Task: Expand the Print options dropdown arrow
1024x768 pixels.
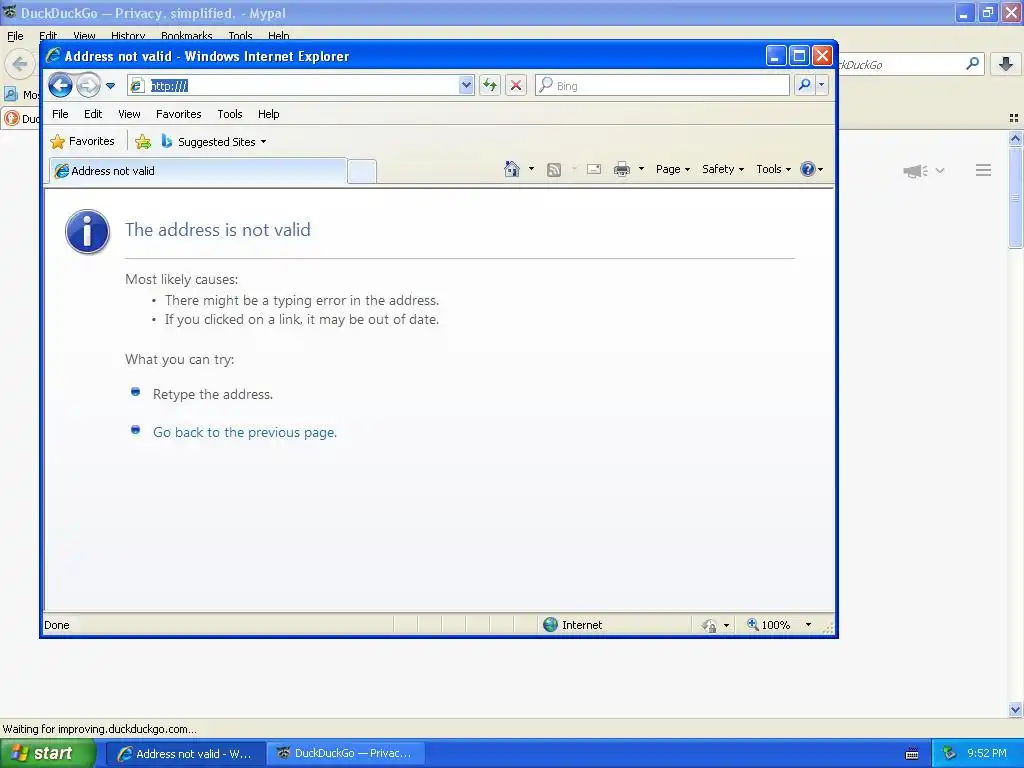Action: tap(641, 169)
